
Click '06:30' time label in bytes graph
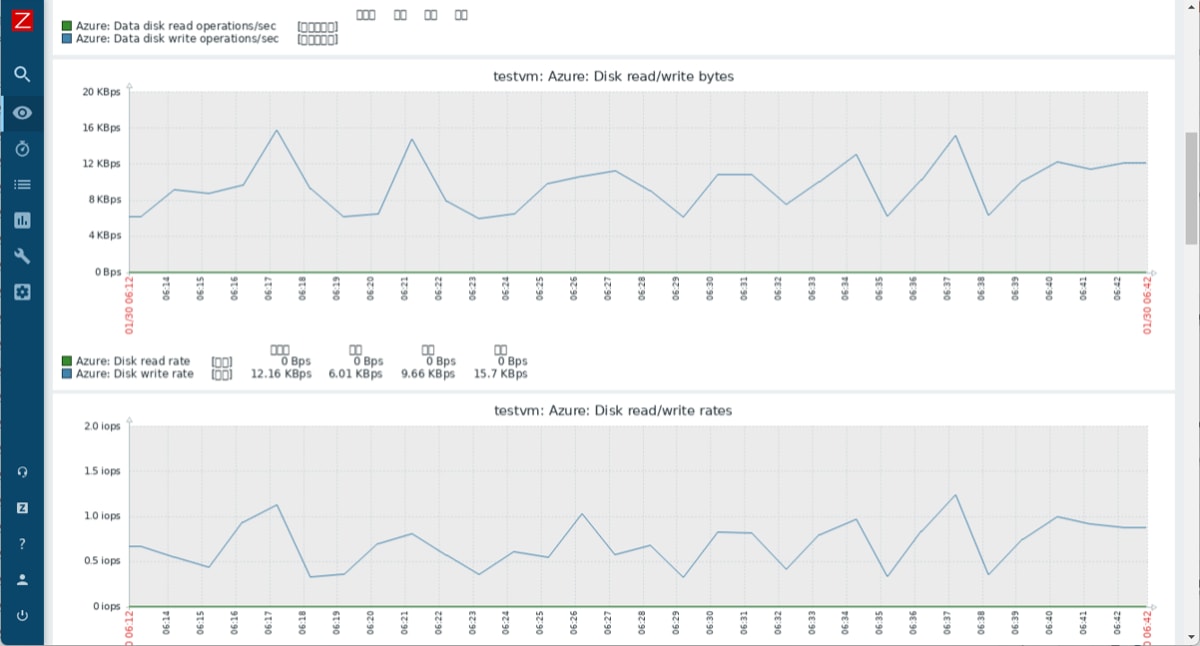[710, 290]
